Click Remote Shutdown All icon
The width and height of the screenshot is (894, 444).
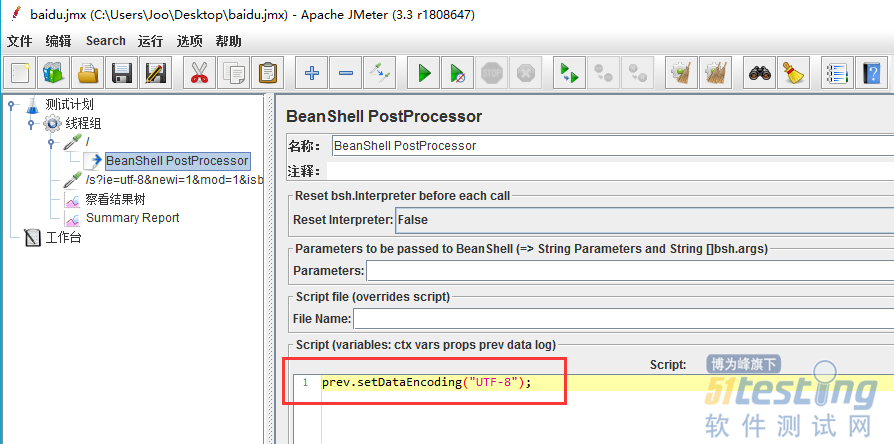point(637,73)
